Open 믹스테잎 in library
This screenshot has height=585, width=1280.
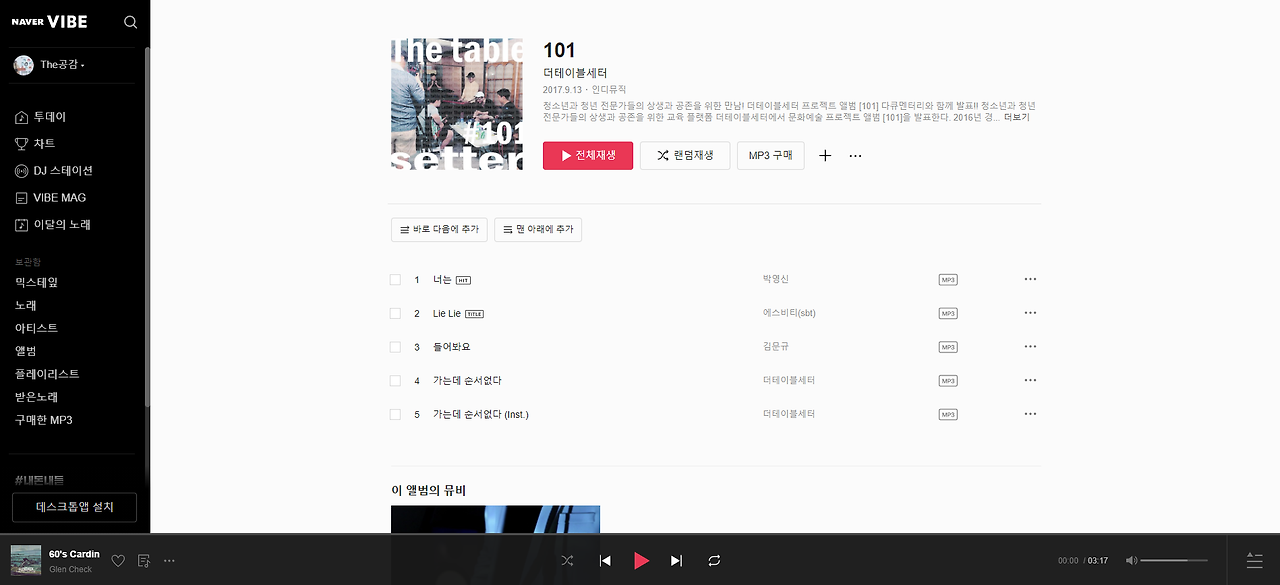pyautogui.click(x=36, y=283)
